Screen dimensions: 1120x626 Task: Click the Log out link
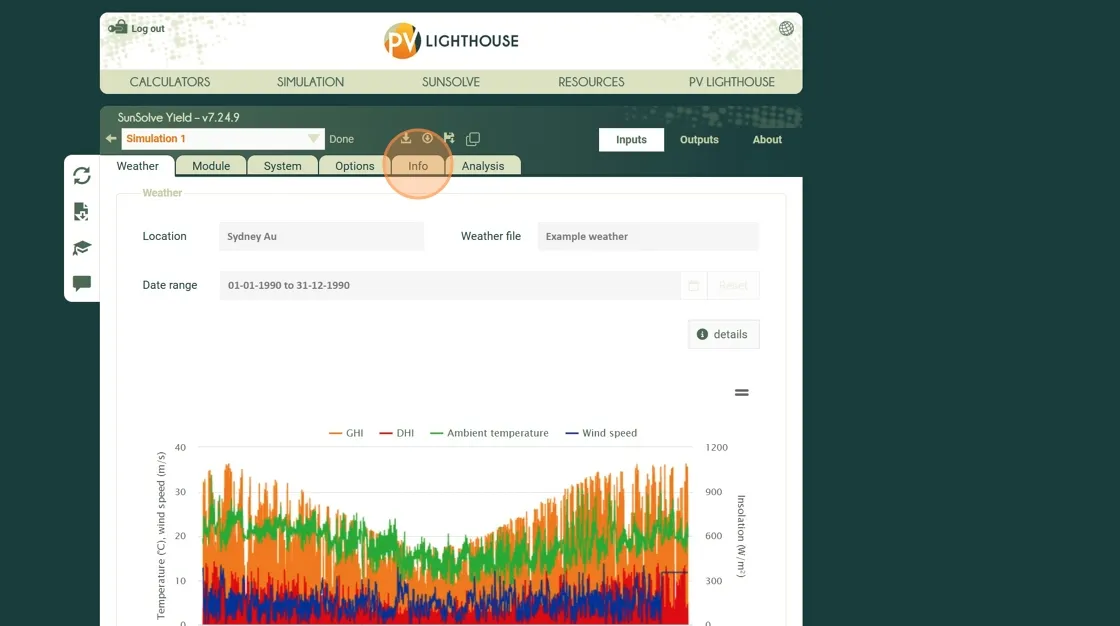coord(147,29)
